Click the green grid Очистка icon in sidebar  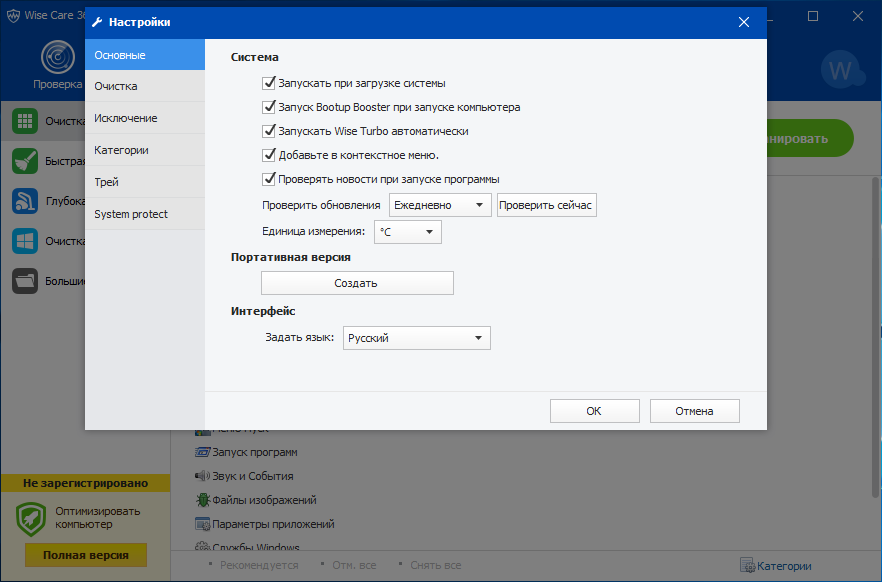(25, 121)
